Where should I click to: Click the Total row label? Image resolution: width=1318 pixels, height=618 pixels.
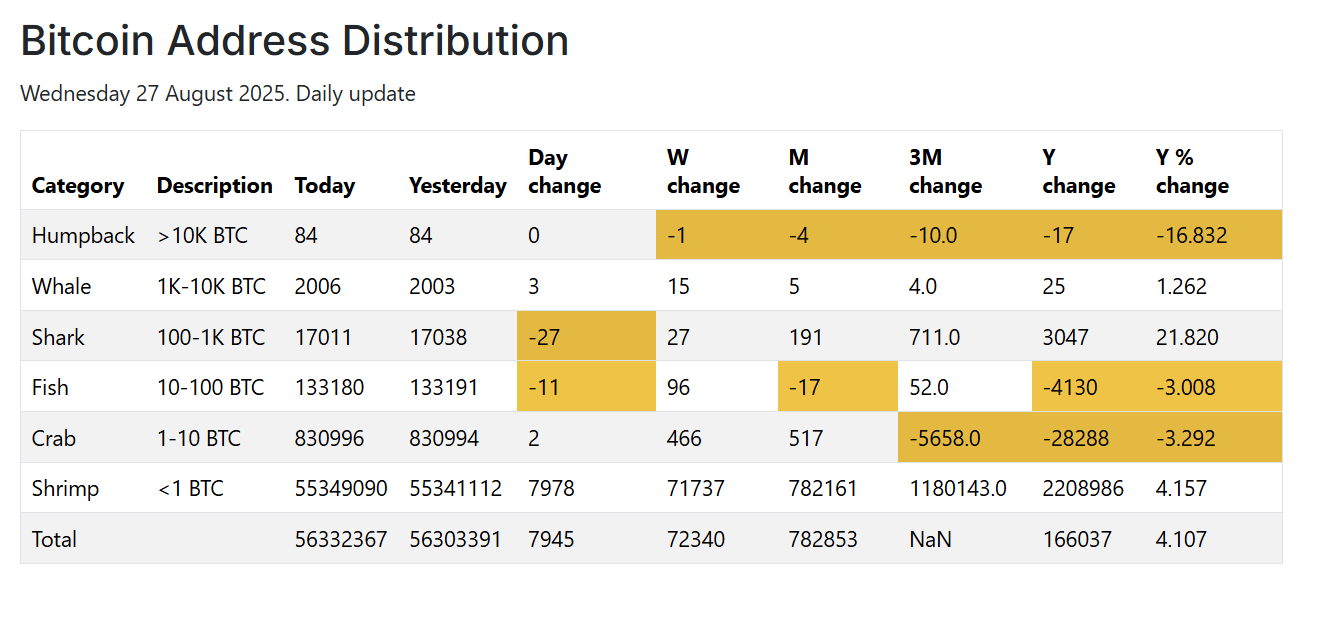[54, 540]
